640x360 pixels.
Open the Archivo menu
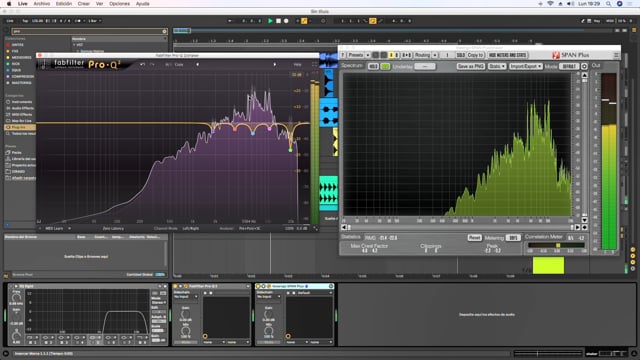tap(42, 4)
